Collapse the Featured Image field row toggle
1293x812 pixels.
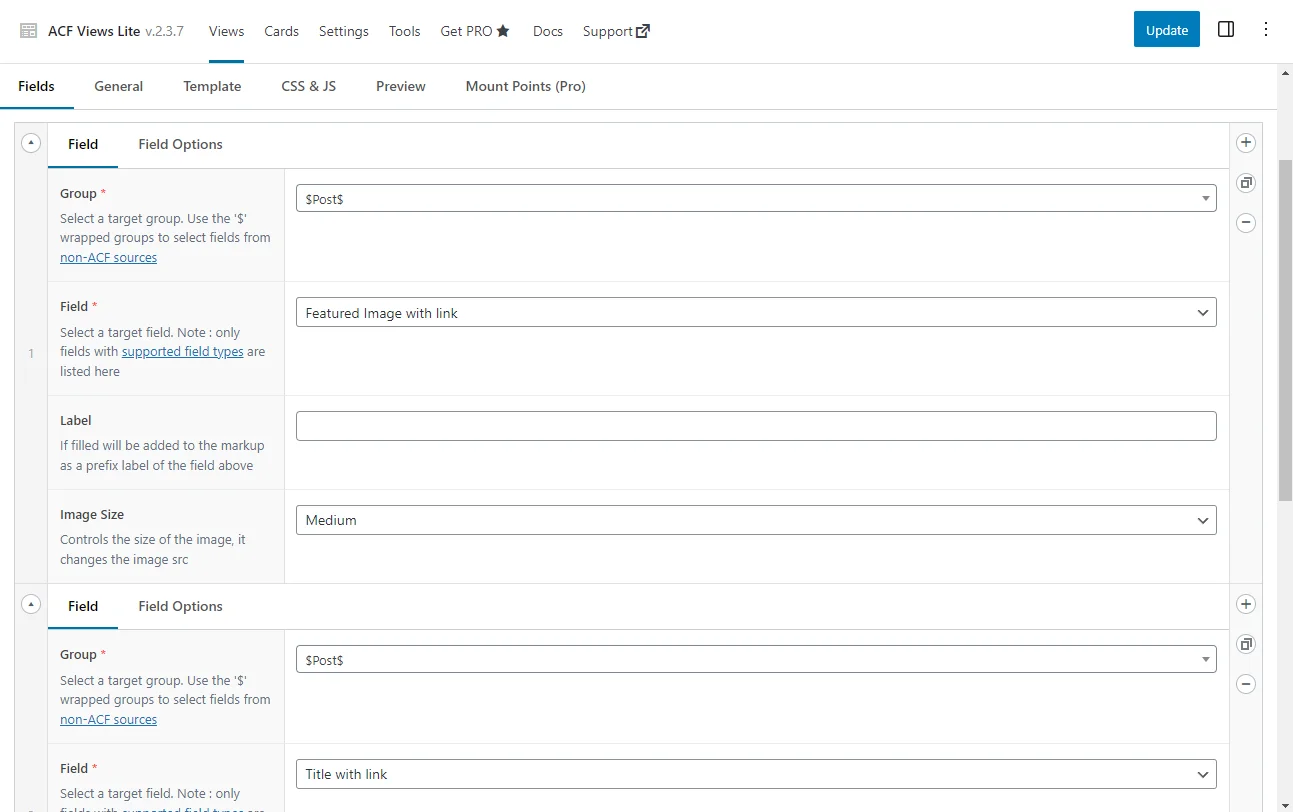31,143
